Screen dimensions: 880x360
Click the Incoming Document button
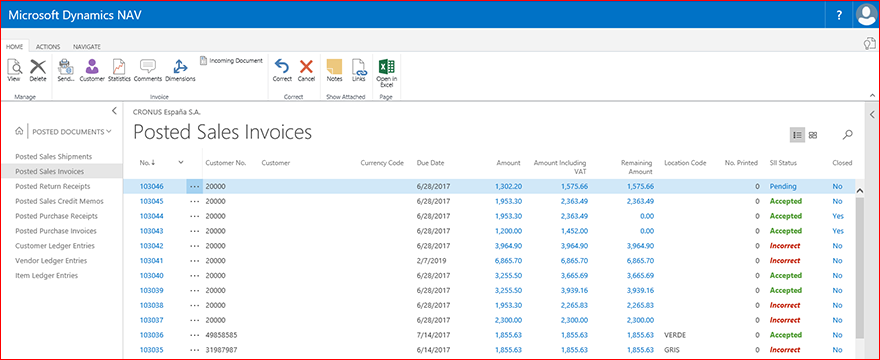click(231, 60)
